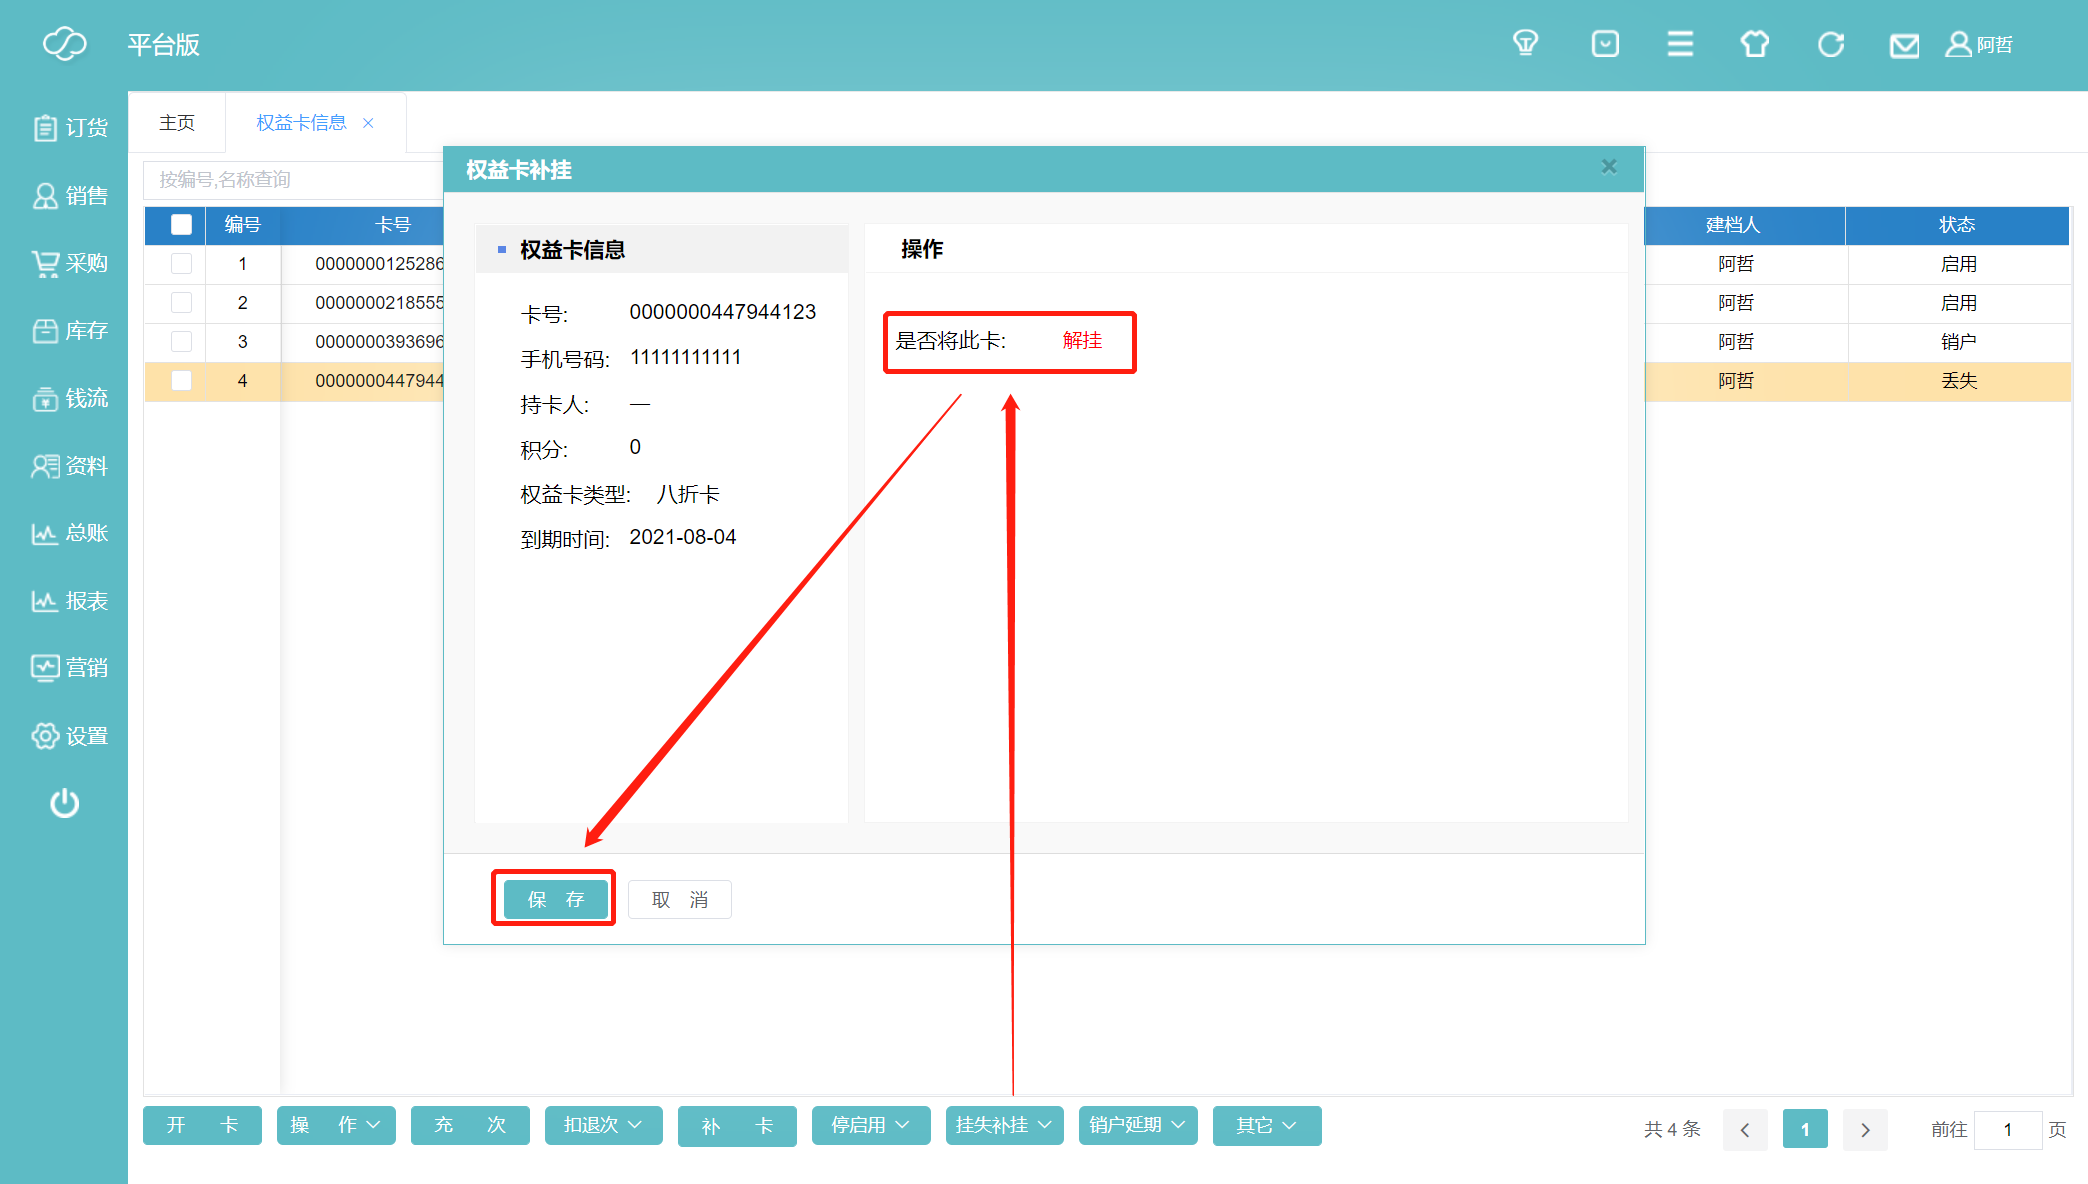Viewport: 2088px width, 1184px height.
Task: Switch to the 主页 tab
Action: point(177,123)
